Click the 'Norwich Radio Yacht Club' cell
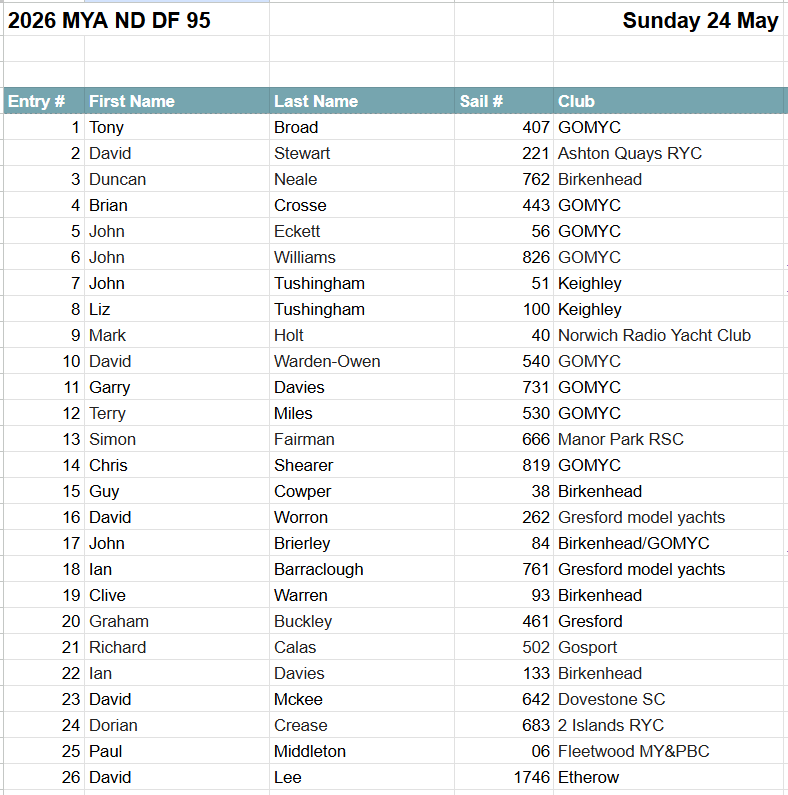788x795 pixels. [654, 335]
